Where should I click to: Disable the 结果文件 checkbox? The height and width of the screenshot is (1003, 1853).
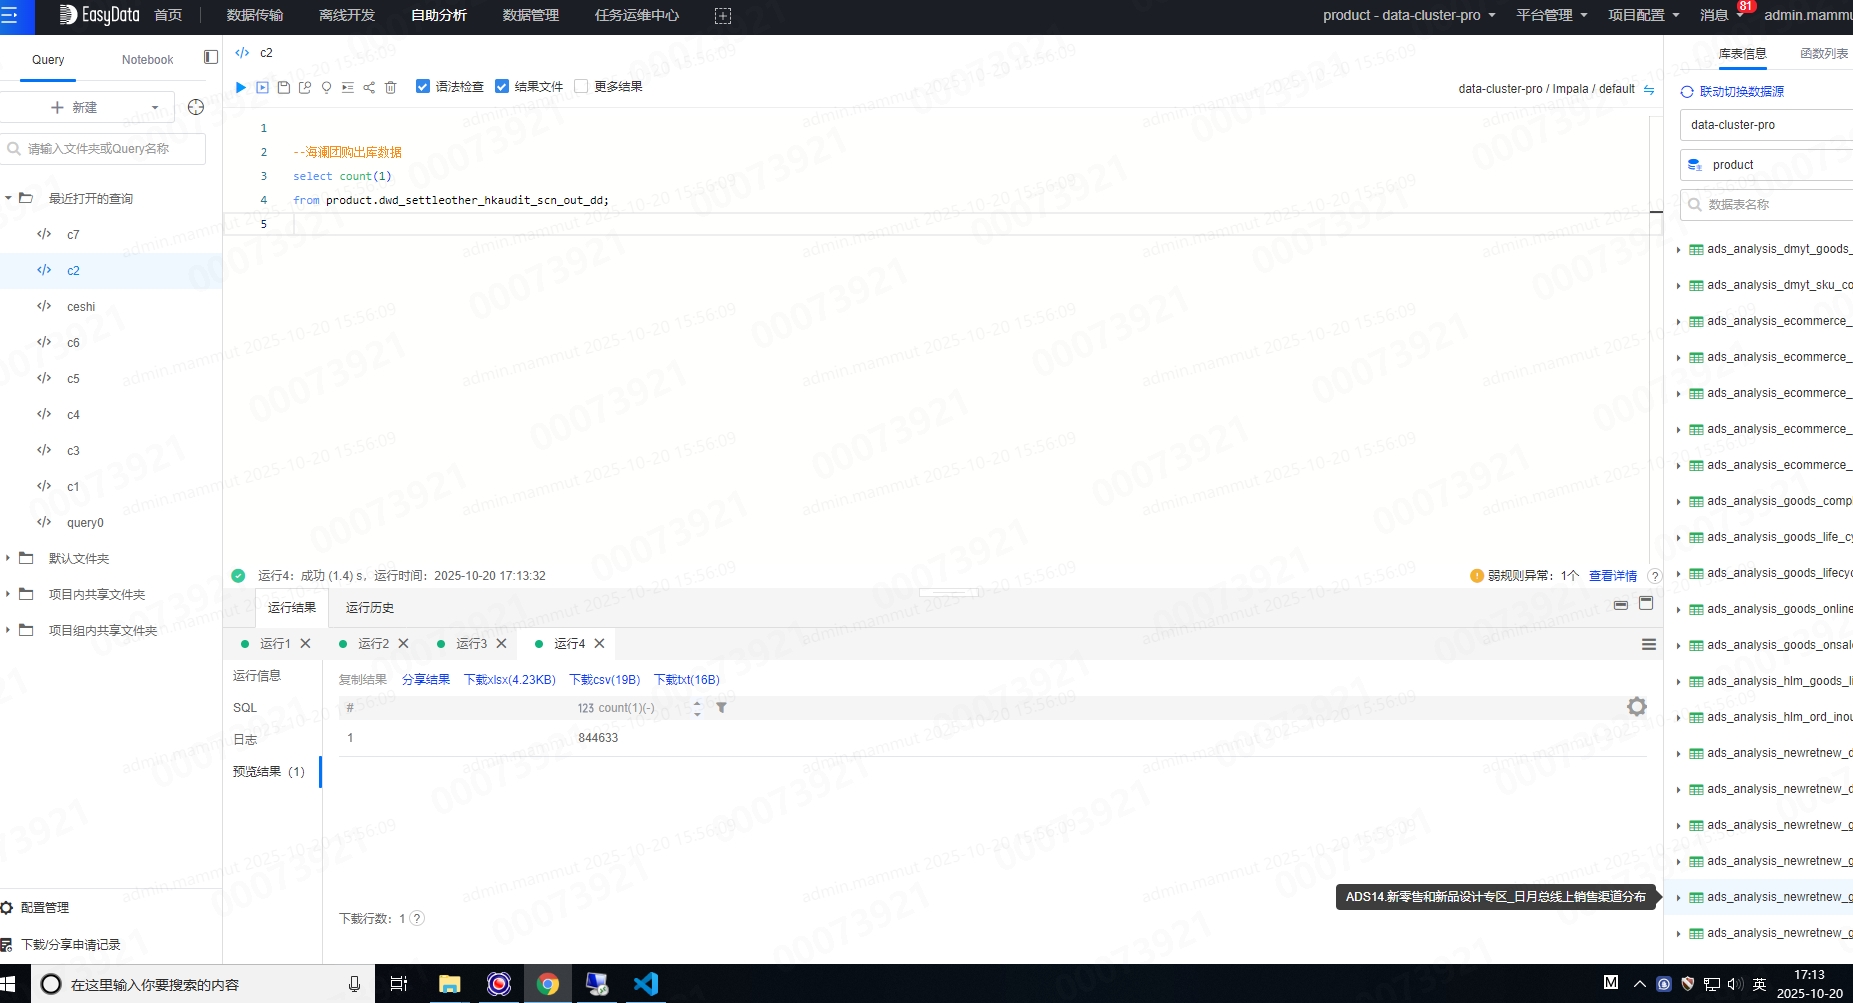tap(502, 87)
